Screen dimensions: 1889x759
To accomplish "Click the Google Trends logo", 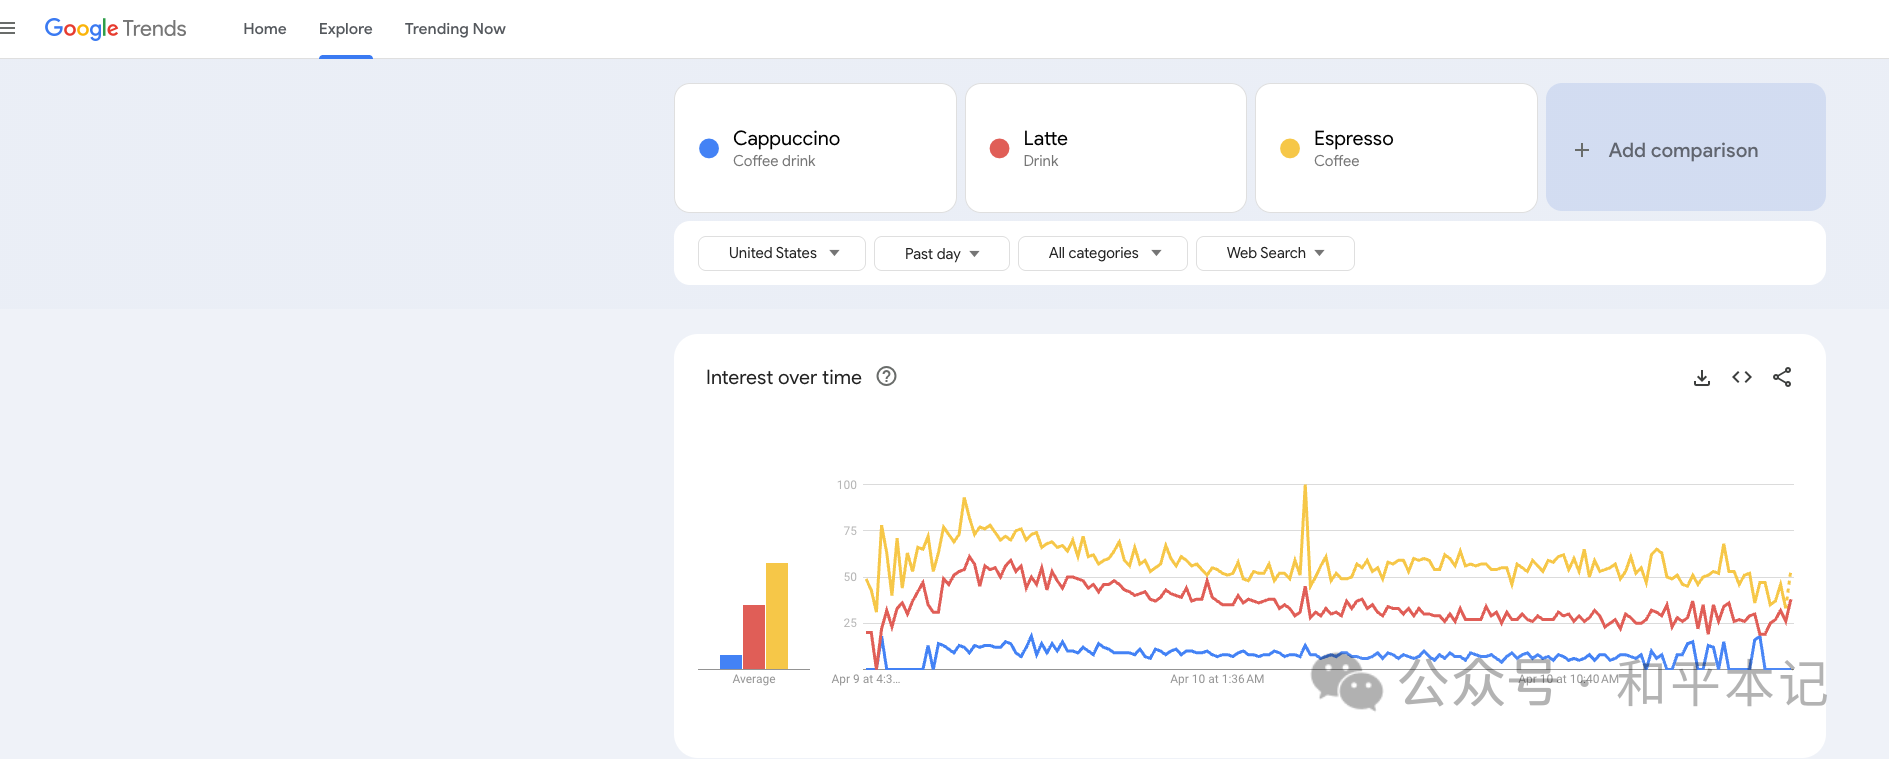I will 115,28.
